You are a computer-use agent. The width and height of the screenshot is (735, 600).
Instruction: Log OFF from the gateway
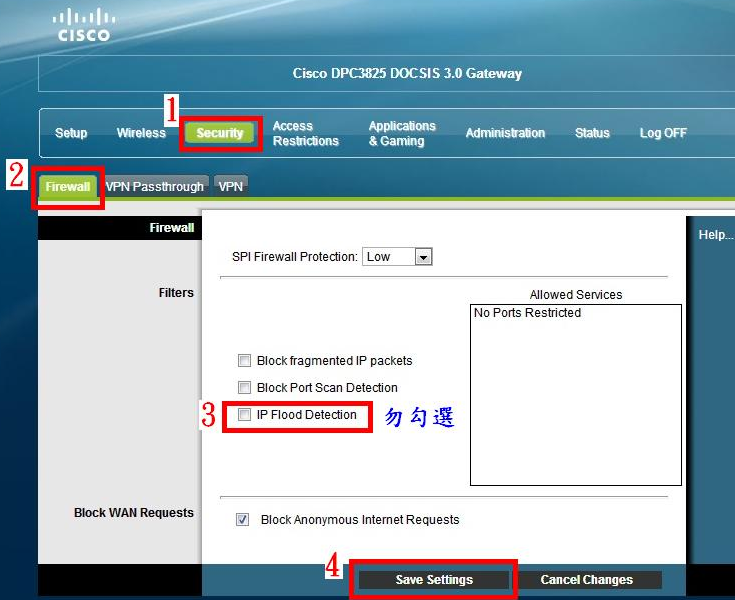point(663,133)
